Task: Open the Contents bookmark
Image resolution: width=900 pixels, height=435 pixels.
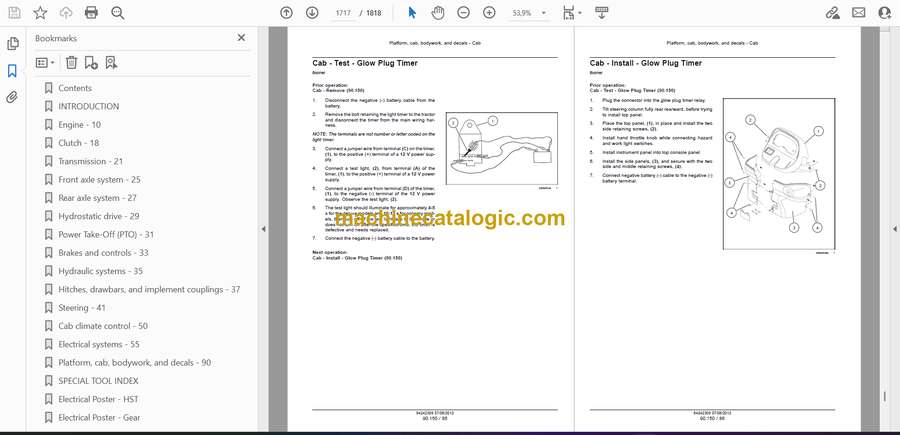Action: tap(75, 88)
